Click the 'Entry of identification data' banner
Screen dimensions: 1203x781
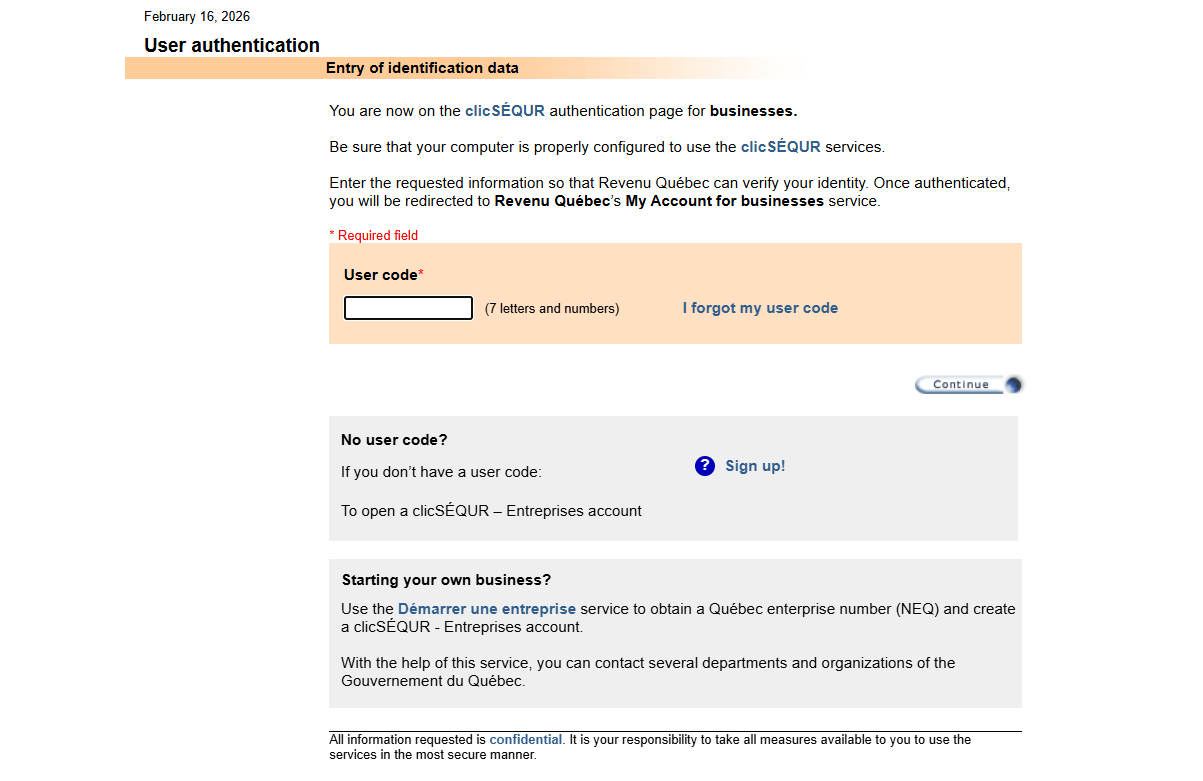[x=422, y=68]
